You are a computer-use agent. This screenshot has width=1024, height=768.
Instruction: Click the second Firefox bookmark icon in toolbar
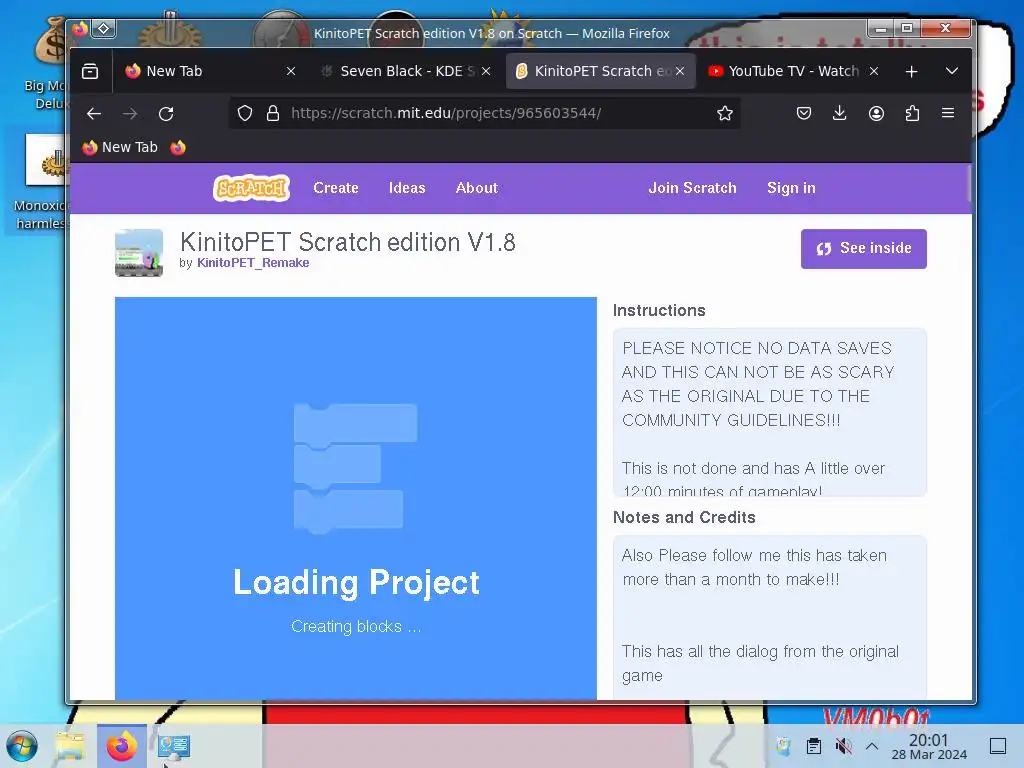click(178, 148)
